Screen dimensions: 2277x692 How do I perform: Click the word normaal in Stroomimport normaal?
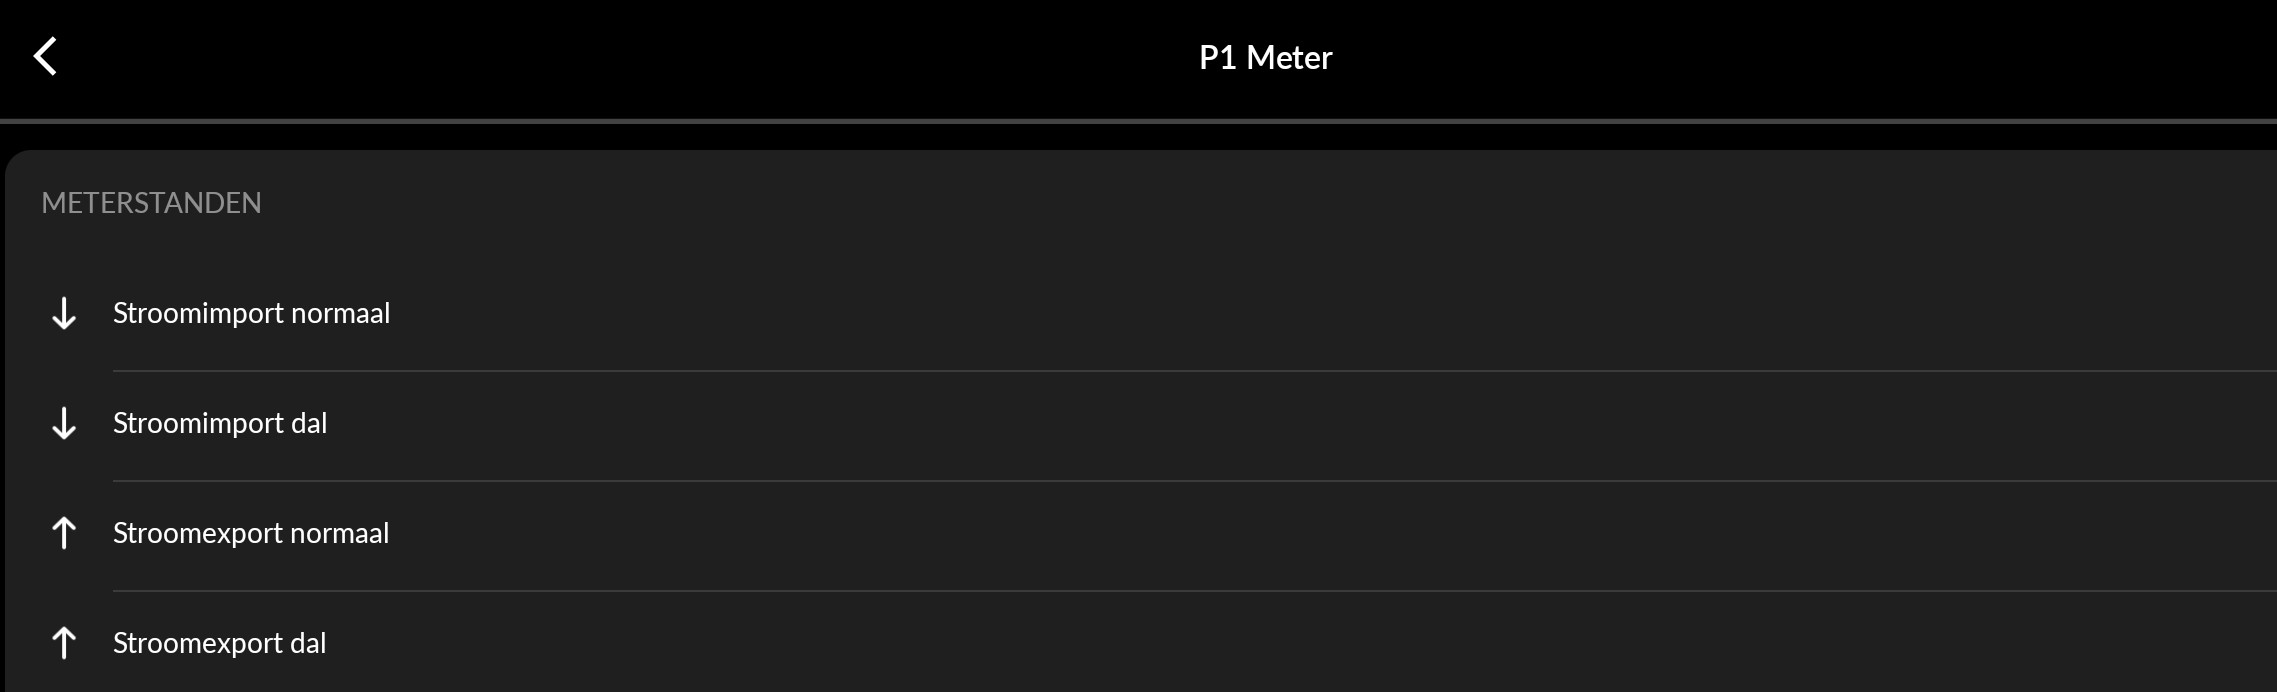(340, 314)
